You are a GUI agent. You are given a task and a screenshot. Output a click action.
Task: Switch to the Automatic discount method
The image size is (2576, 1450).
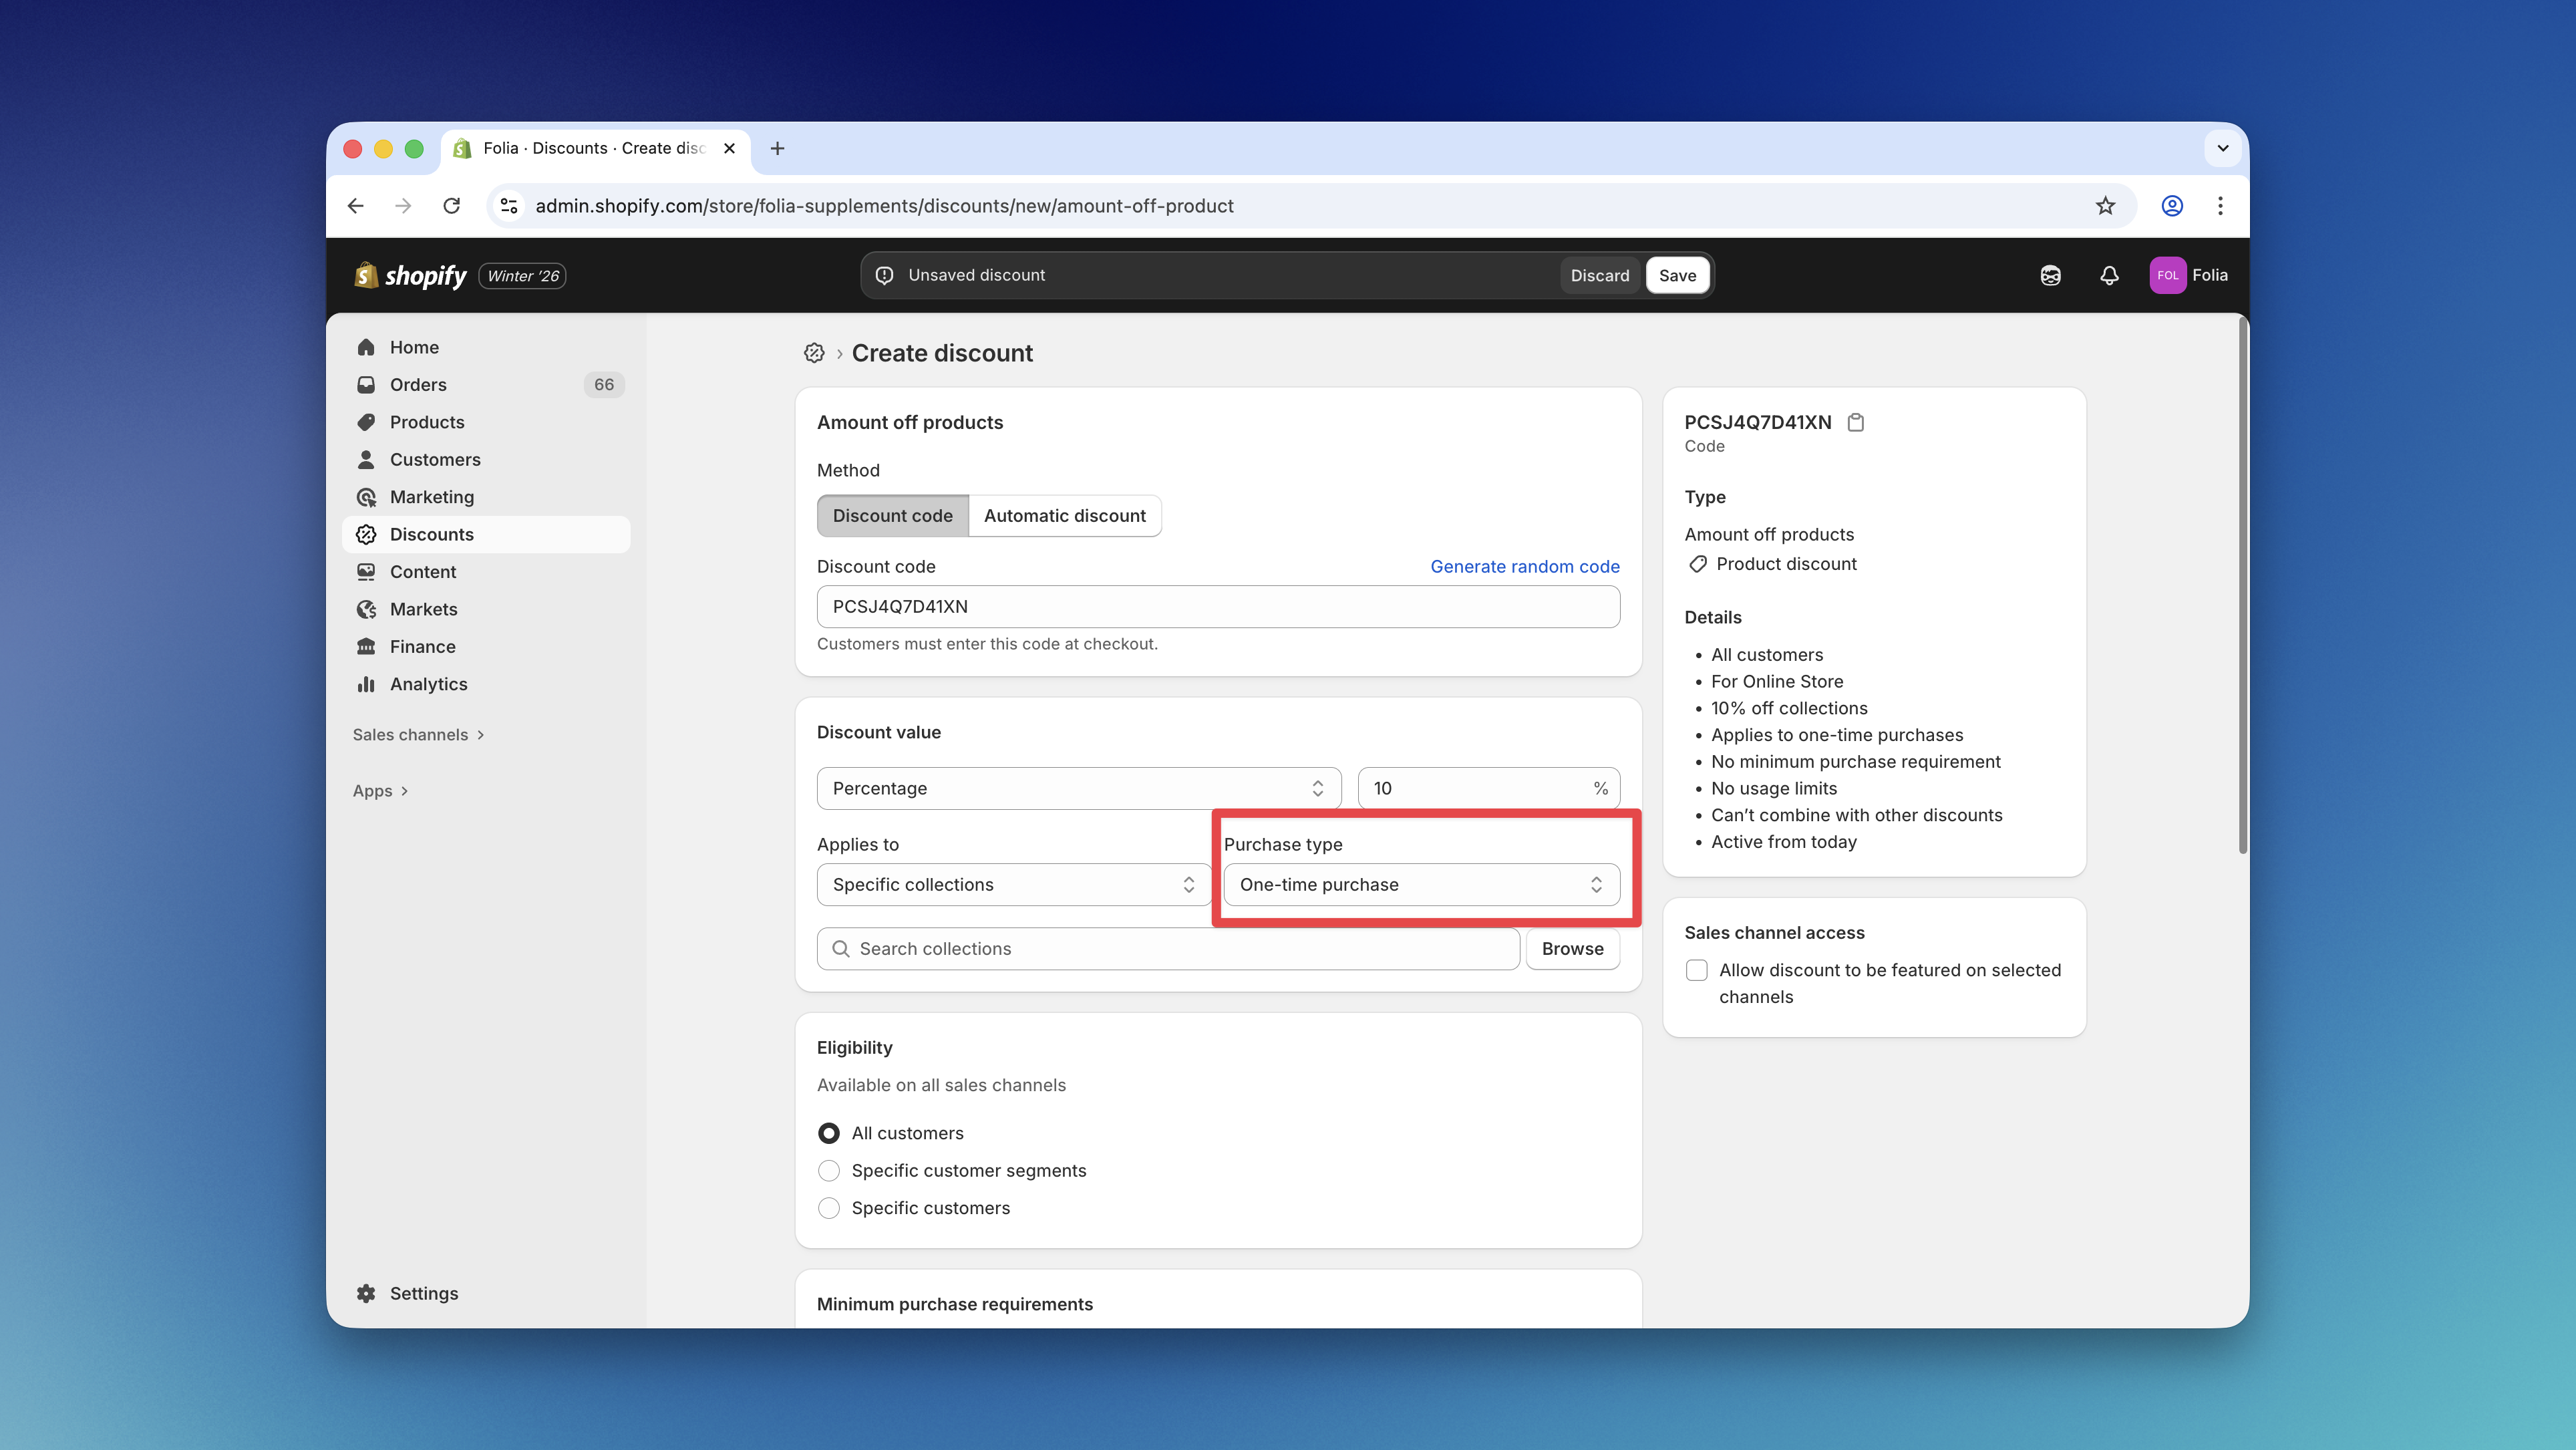[x=1064, y=515]
